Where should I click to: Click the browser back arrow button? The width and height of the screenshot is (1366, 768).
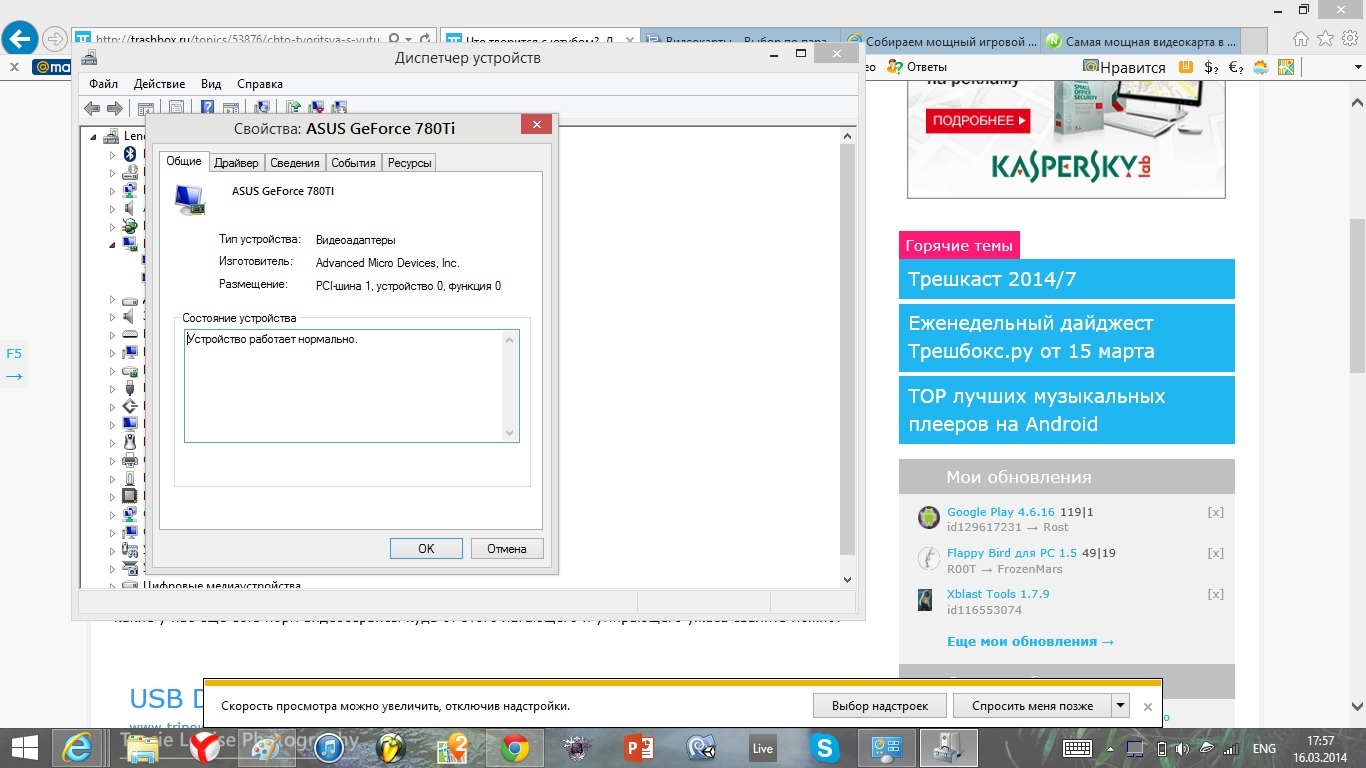click(20, 39)
